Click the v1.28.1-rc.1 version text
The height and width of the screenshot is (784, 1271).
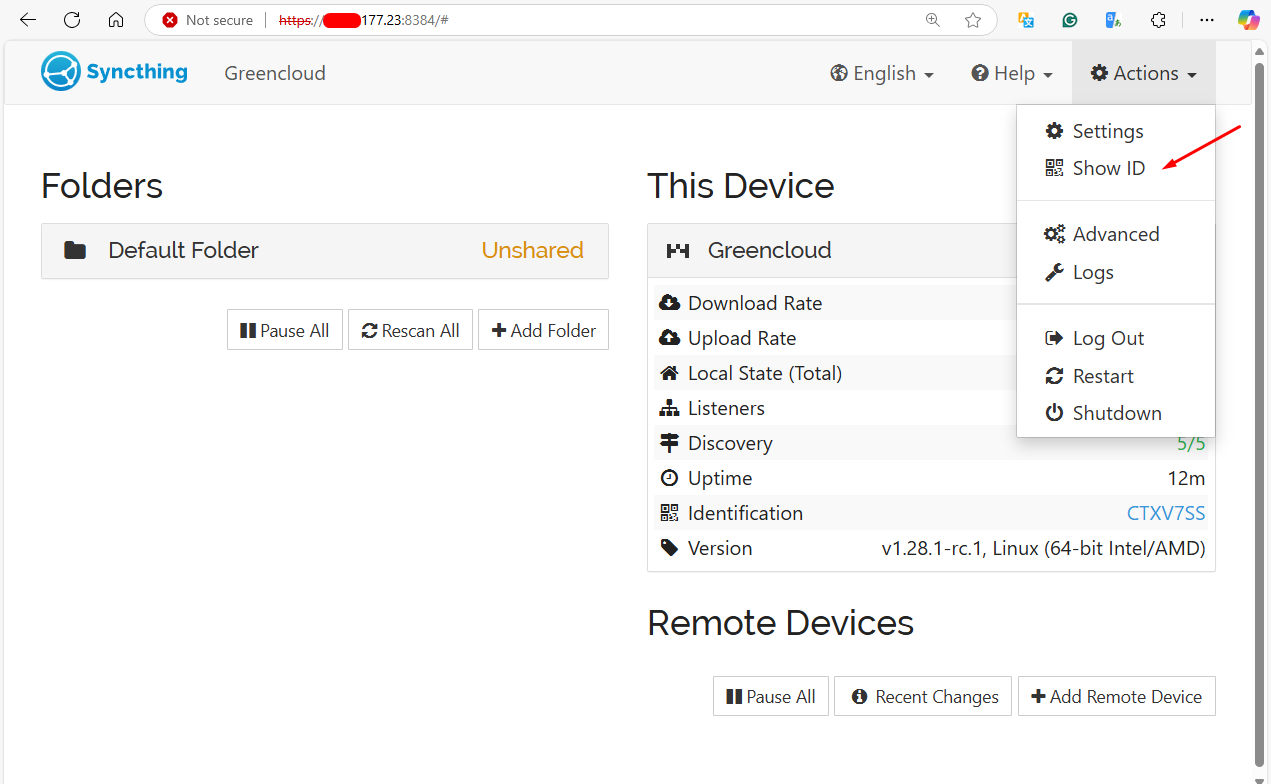click(x=1043, y=548)
